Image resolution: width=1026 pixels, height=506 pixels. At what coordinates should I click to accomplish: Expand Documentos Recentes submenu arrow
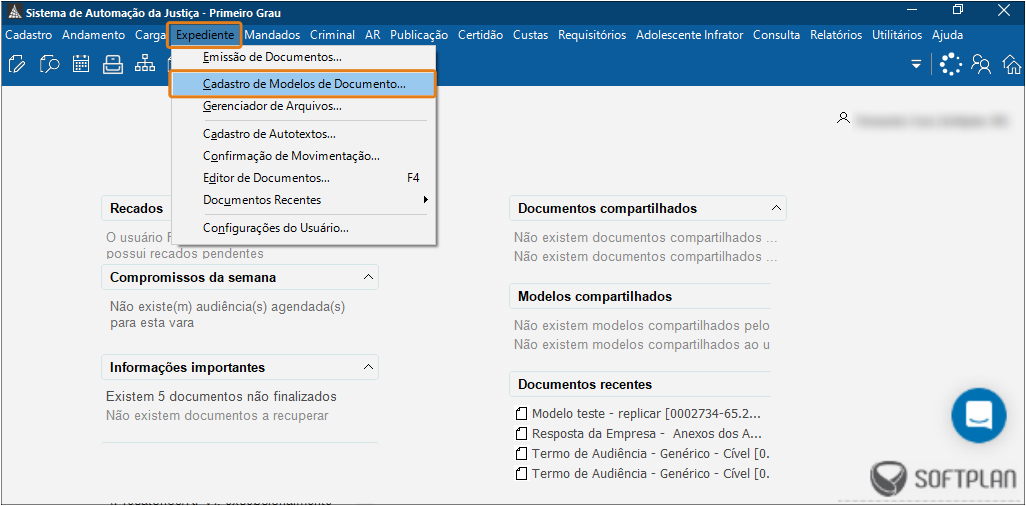pyautogui.click(x=425, y=200)
